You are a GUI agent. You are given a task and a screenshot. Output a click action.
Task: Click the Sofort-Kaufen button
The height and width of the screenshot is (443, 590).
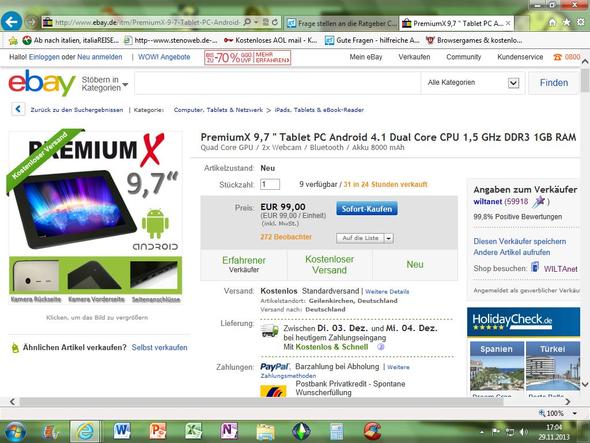tap(367, 209)
